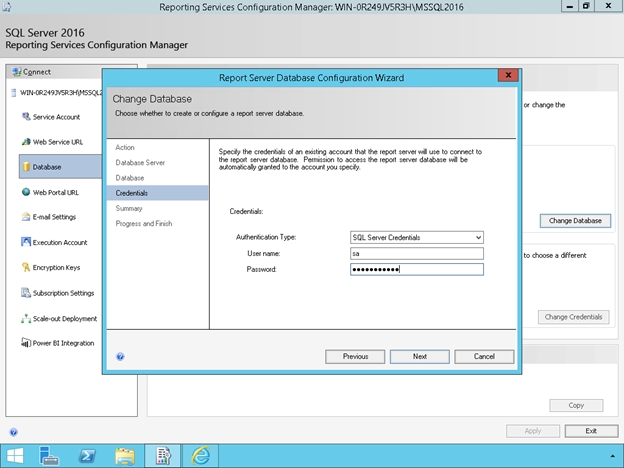Open the Web Service URL icon

[25, 142]
